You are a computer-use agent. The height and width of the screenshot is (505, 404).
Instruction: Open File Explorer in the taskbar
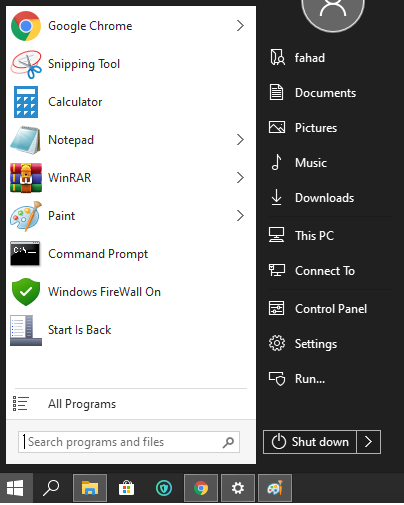[x=90, y=488]
